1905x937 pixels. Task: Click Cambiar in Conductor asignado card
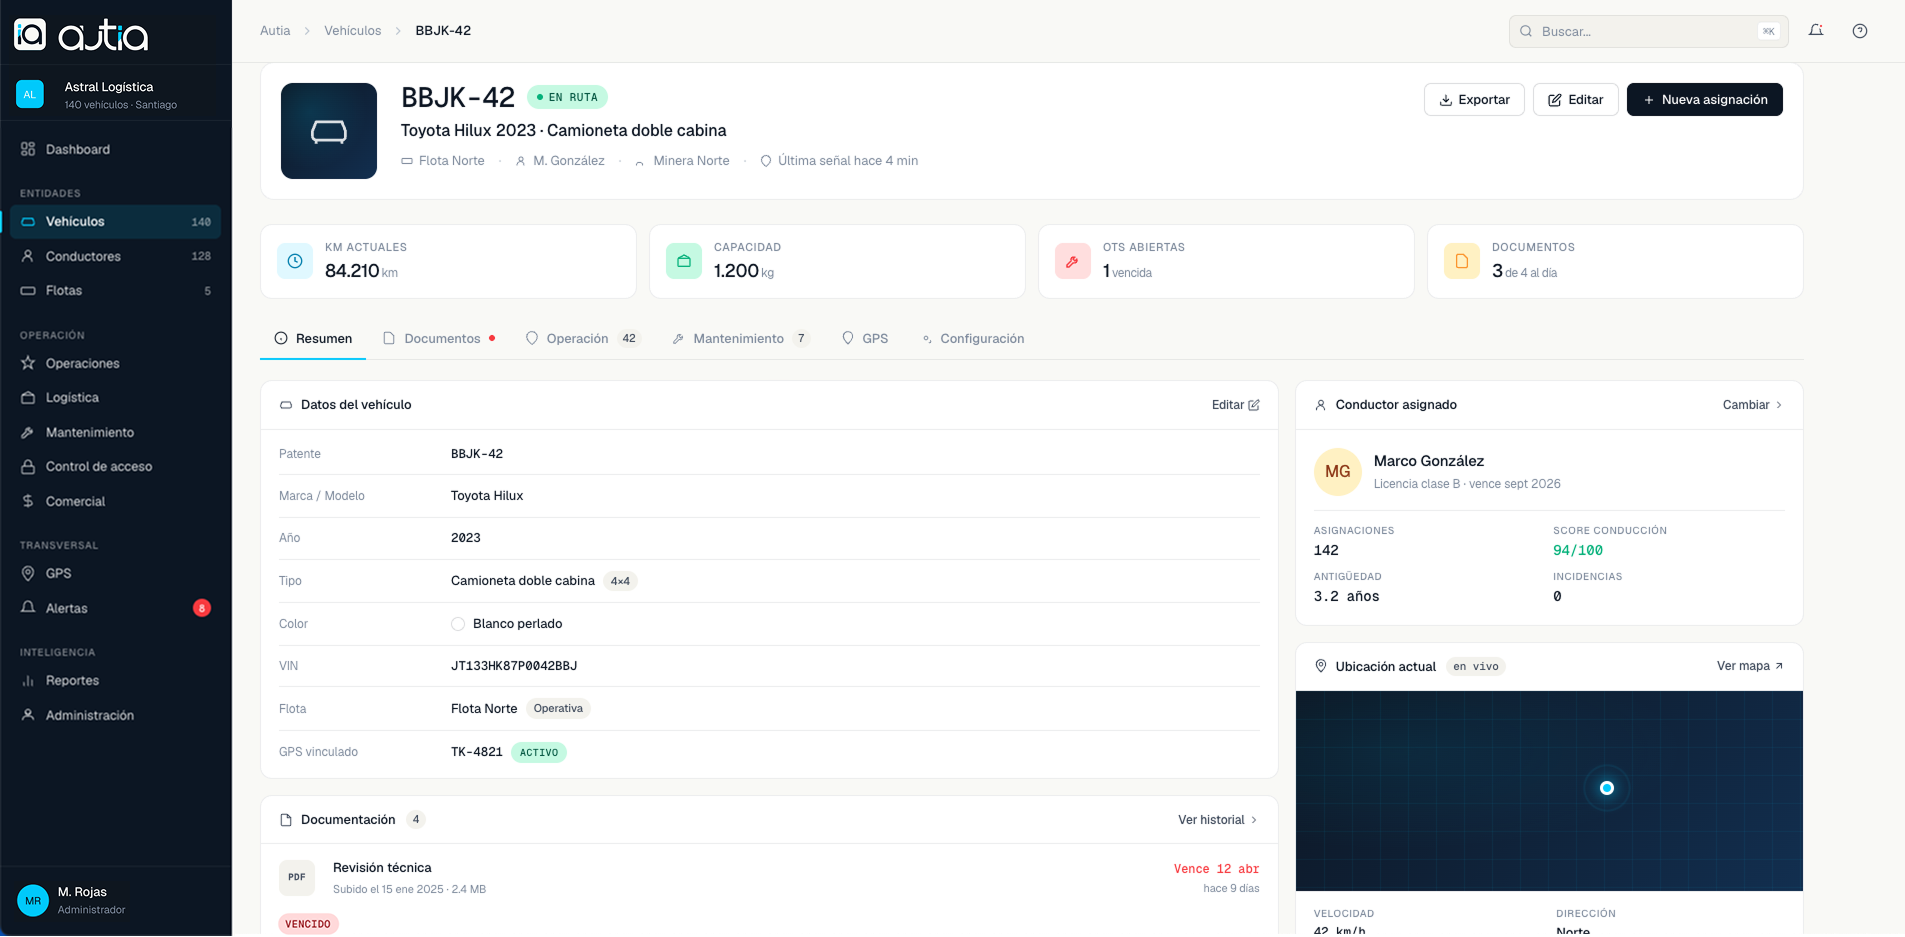tap(1753, 405)
